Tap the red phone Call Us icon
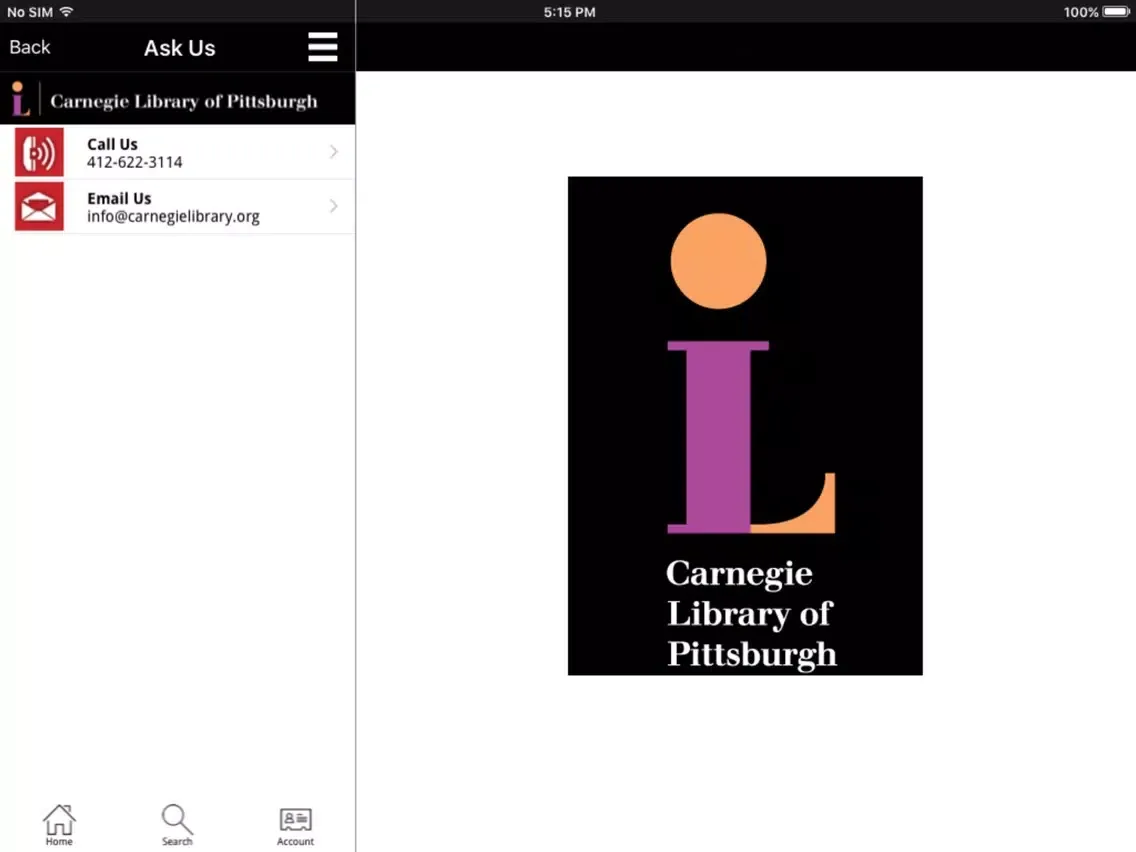The image size is (1136, 852). click(x=39, y=152)
